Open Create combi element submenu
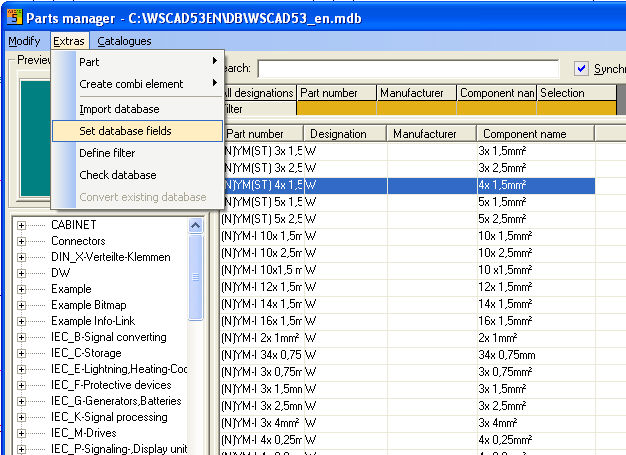 tap(137, 84)
